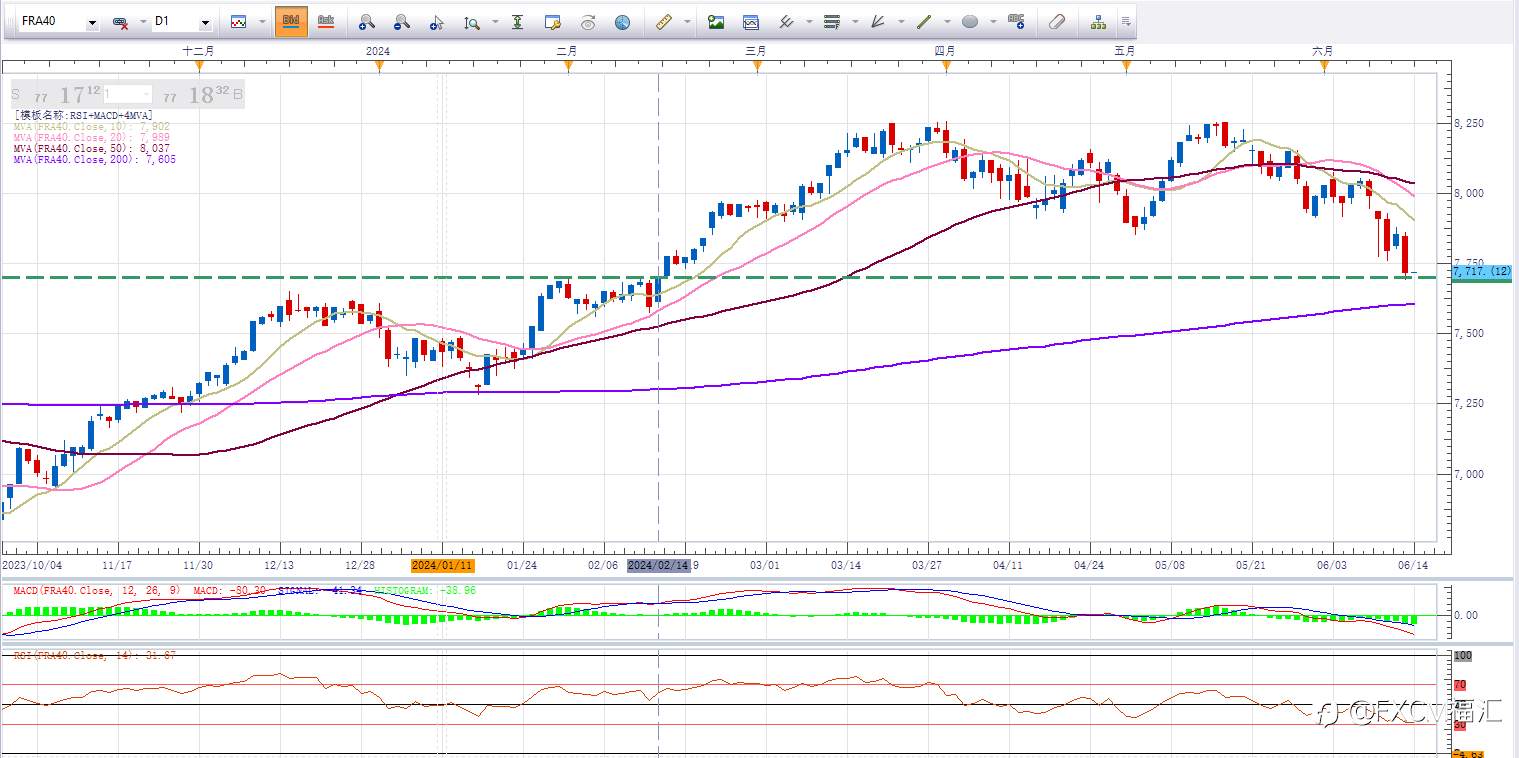Expand the Fibonacci tool dropdown arrow
Screen dimensions: 1519x758
coord(854,22)
